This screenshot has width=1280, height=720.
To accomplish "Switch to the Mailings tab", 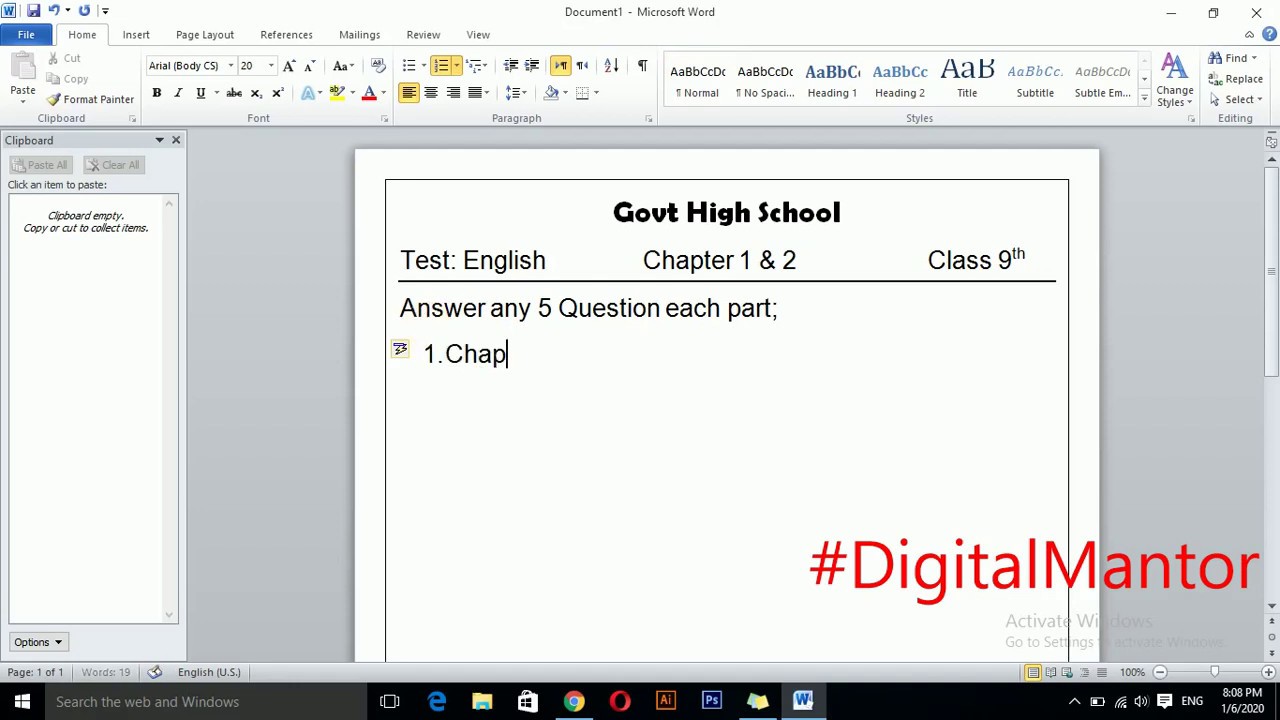I will (359, 35).
